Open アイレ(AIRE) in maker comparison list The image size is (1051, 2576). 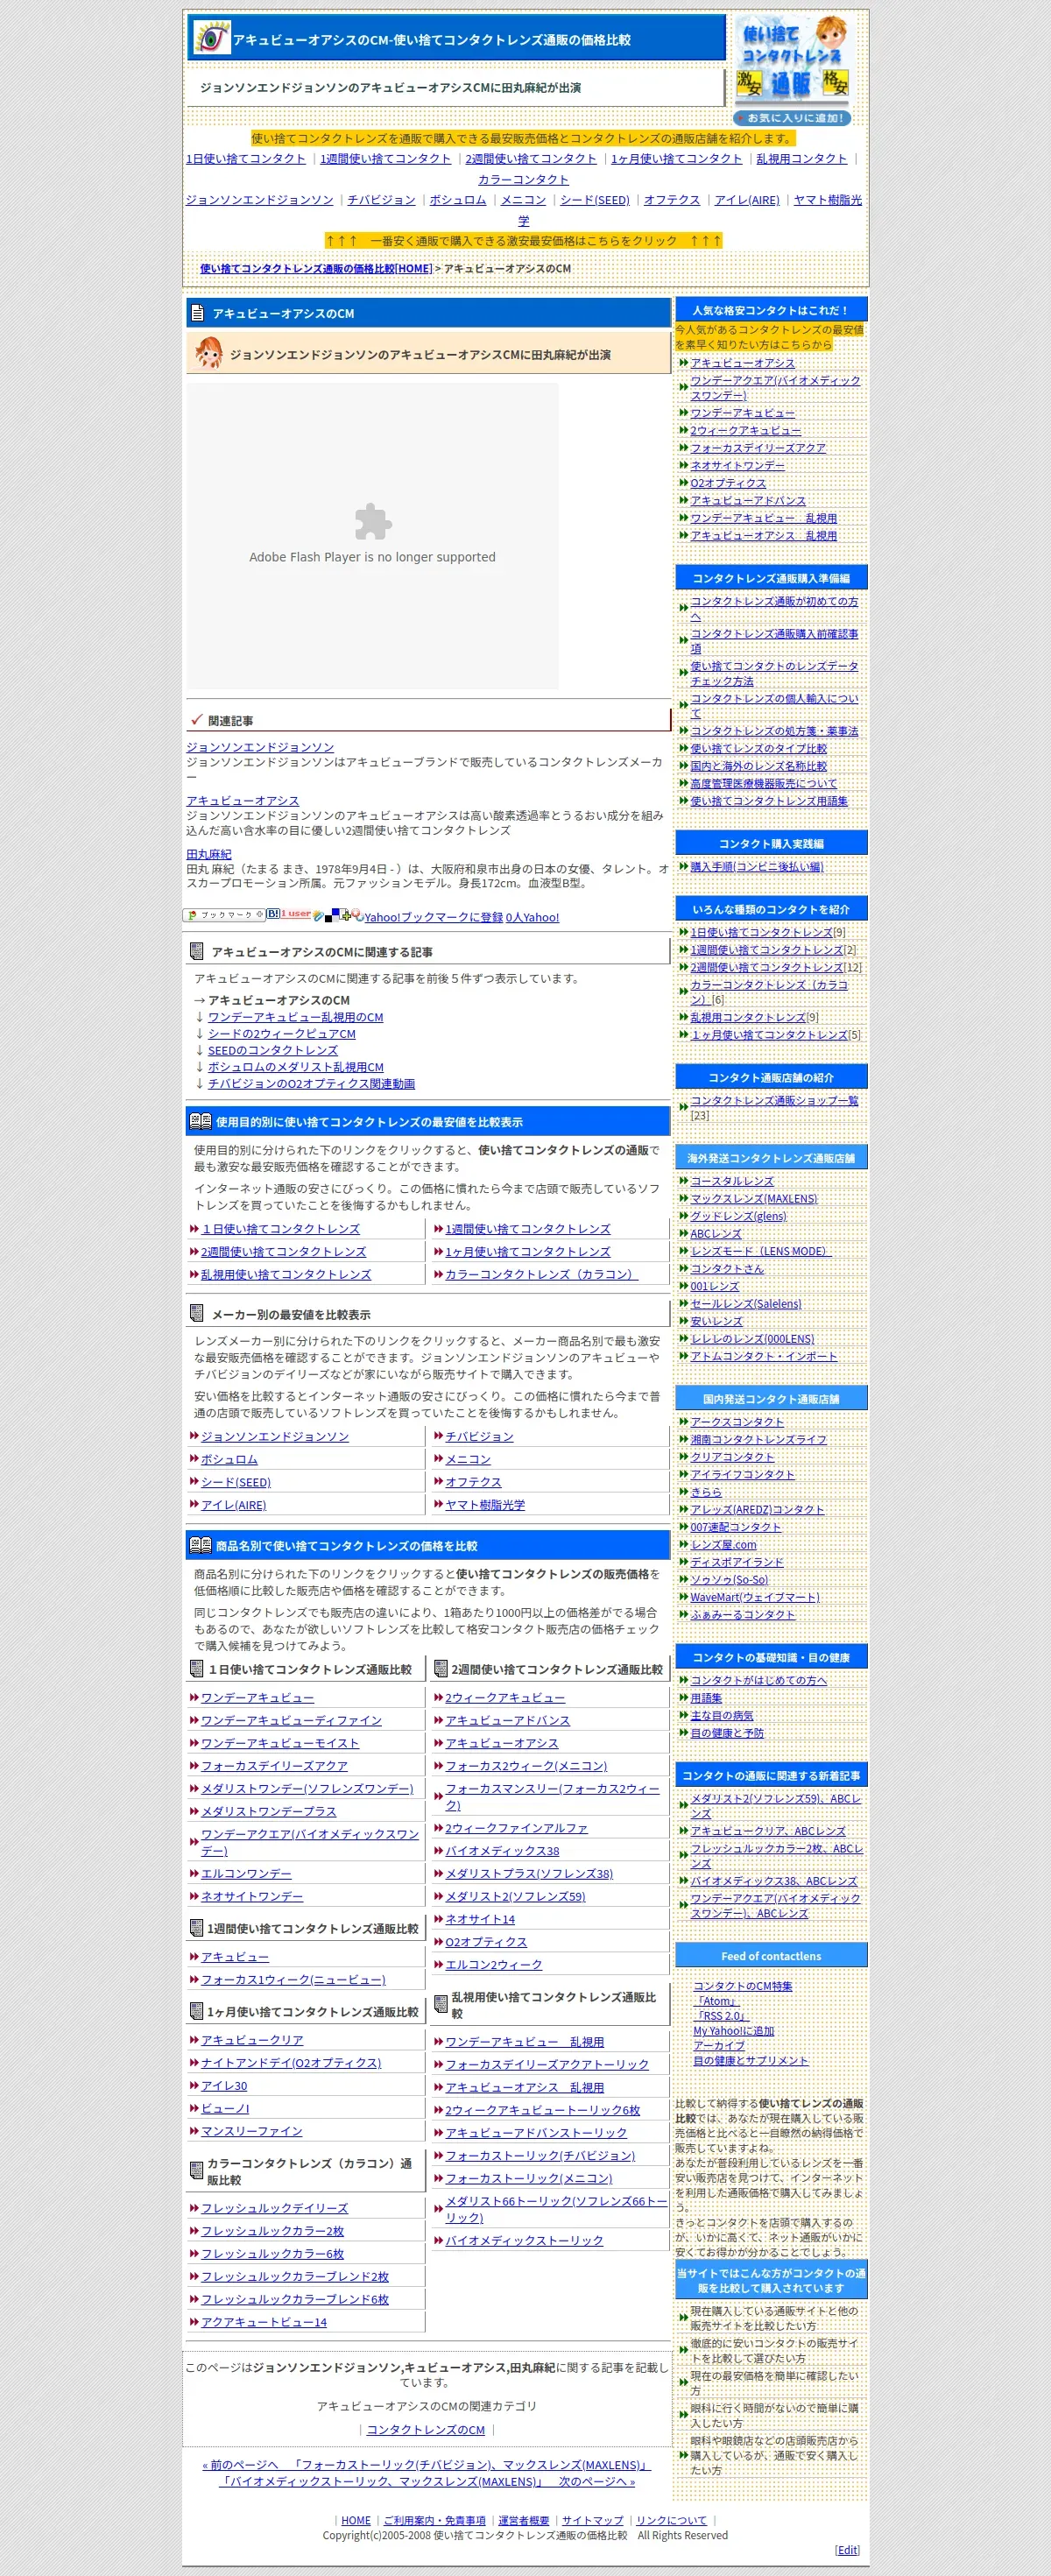pyautogui.click(x=233, y=1504)
